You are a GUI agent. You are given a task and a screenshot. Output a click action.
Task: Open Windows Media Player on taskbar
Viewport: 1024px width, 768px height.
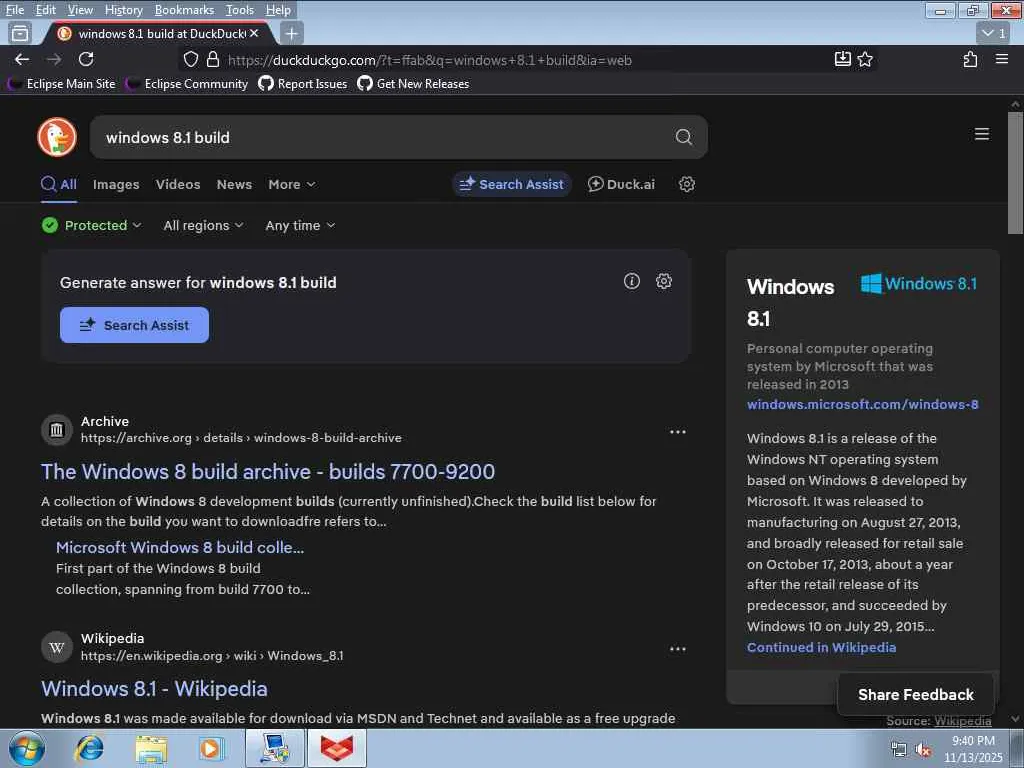[x=210, y=748]
